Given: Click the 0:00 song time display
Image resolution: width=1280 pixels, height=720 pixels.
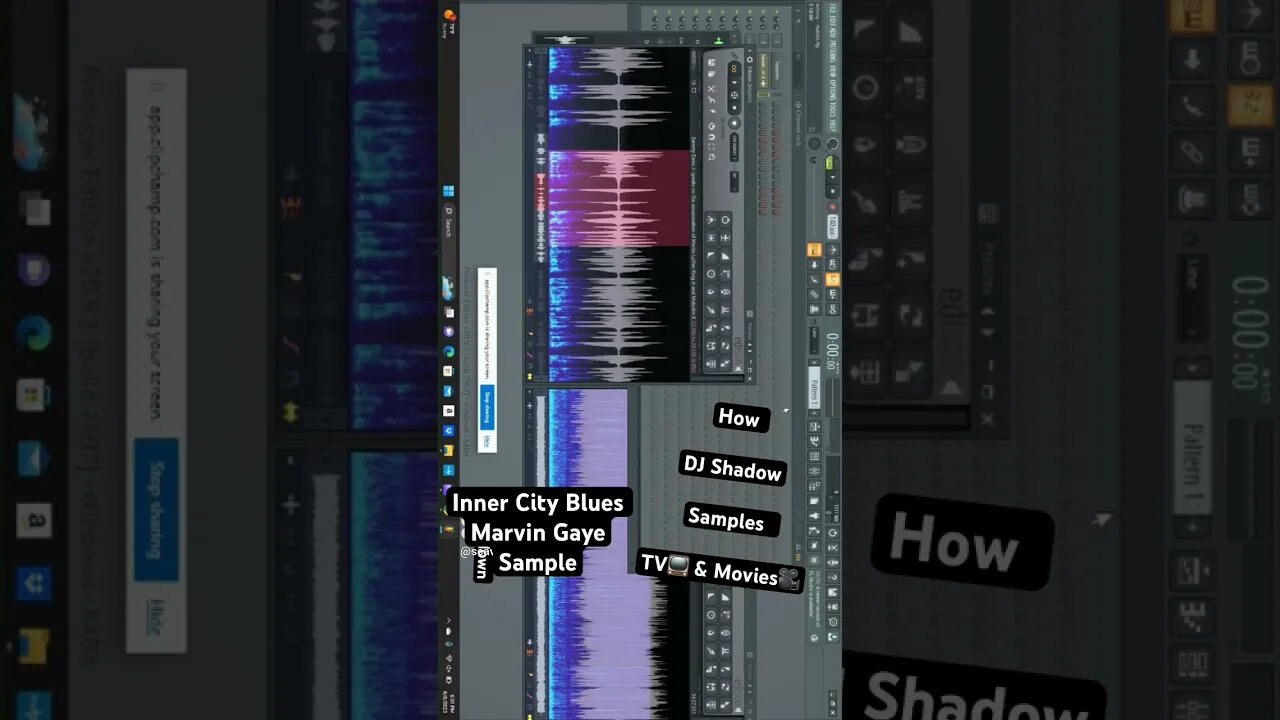Looking at the screenshot, I should pyautogui.click(x=833, y=352).
